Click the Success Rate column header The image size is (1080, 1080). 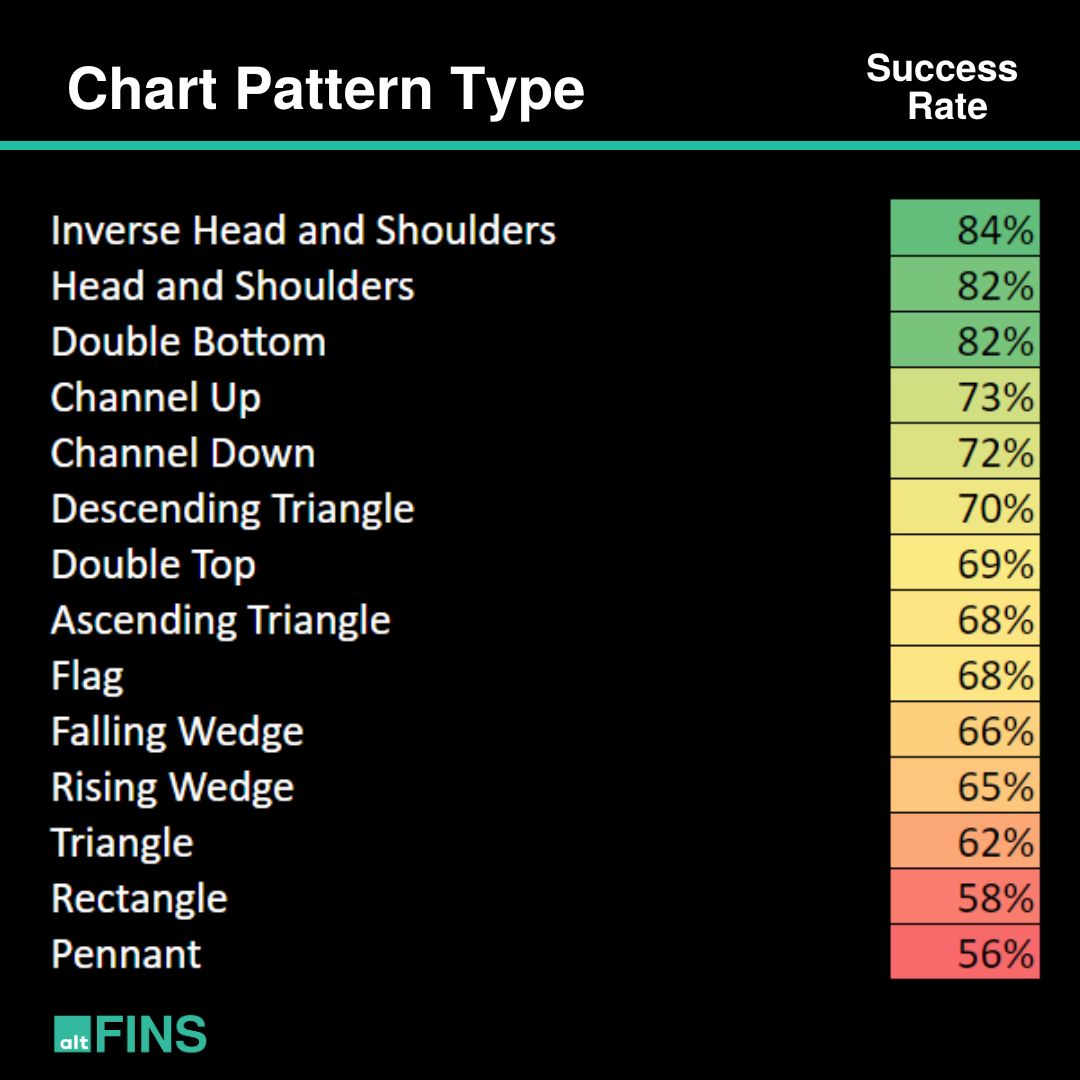pyautogui.click(x=941, y=87)
